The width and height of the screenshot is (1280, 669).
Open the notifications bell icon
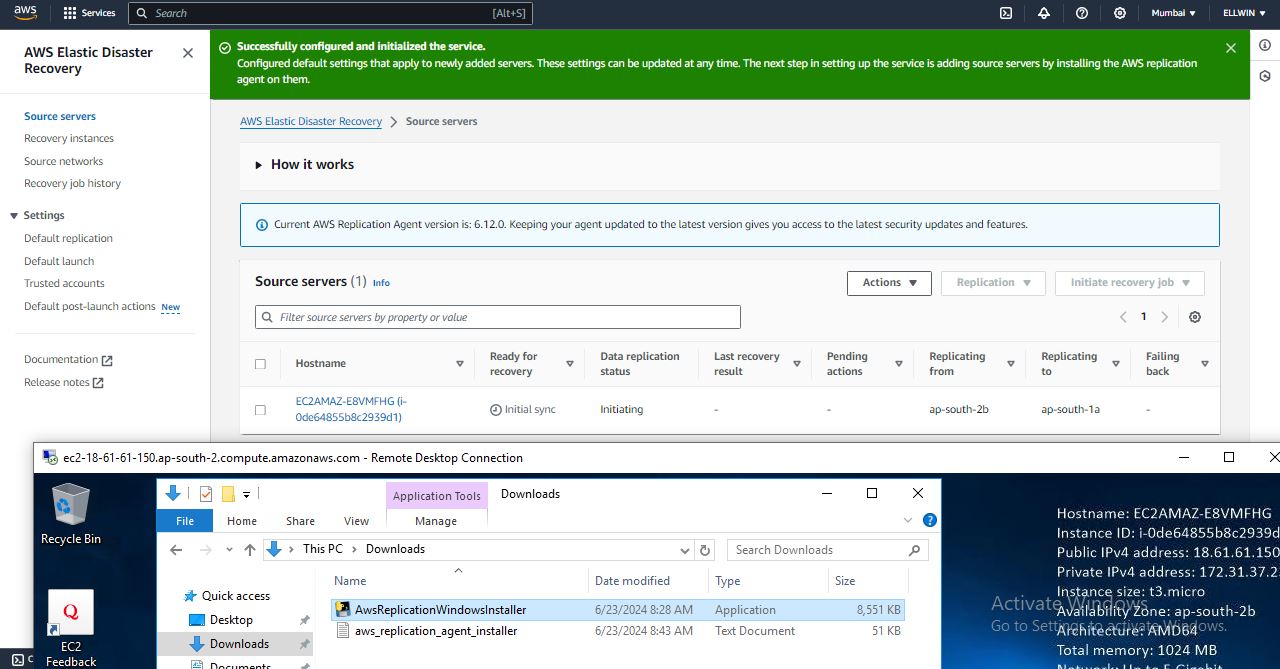point(1044,13)
